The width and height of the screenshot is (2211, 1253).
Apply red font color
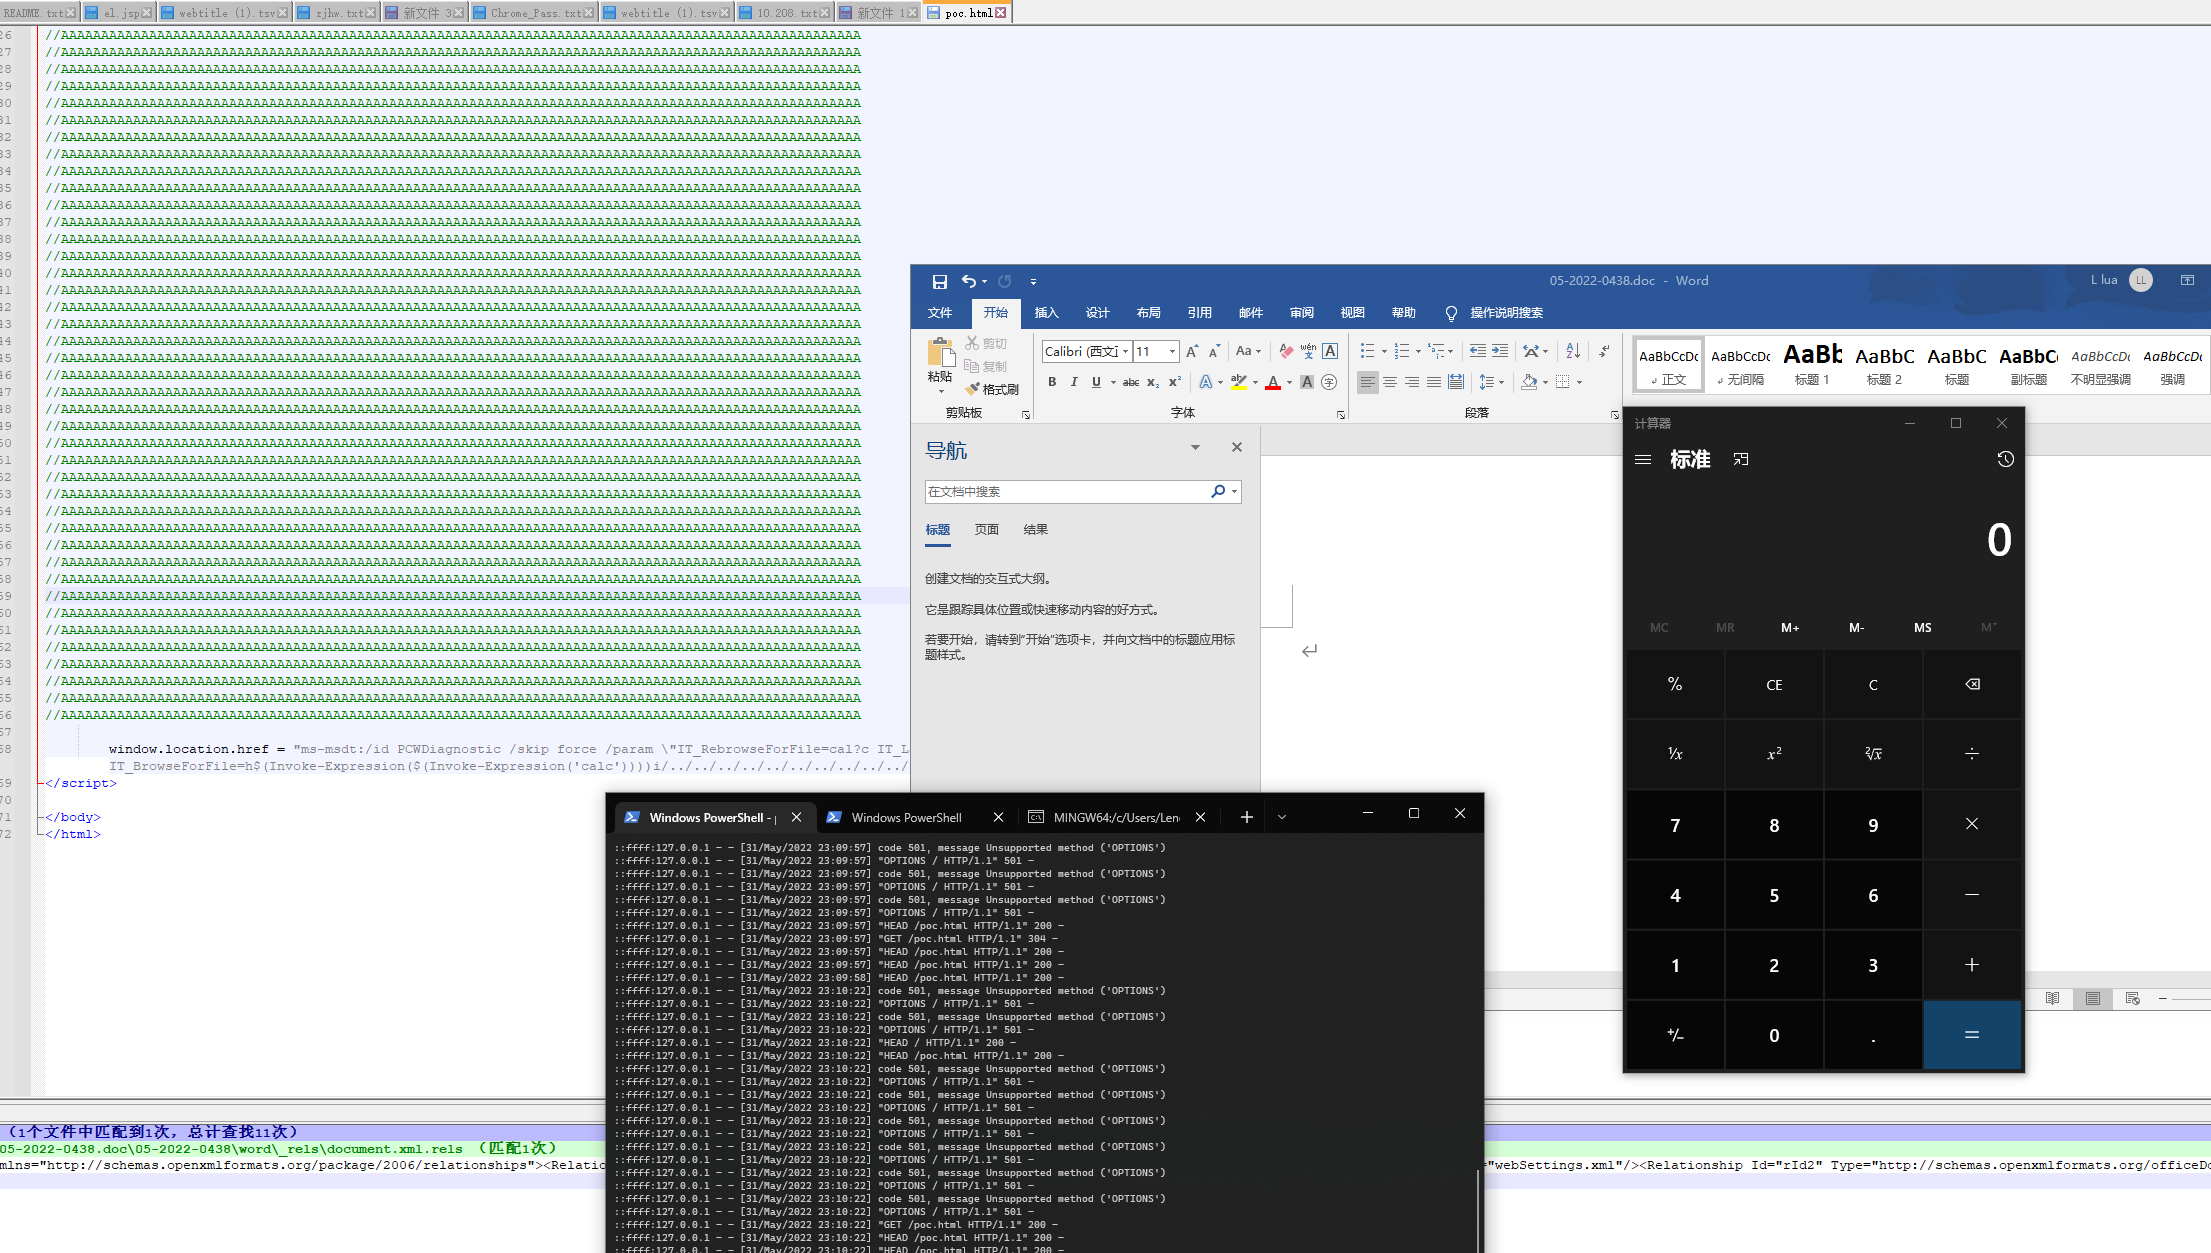tap(1273, 382)
